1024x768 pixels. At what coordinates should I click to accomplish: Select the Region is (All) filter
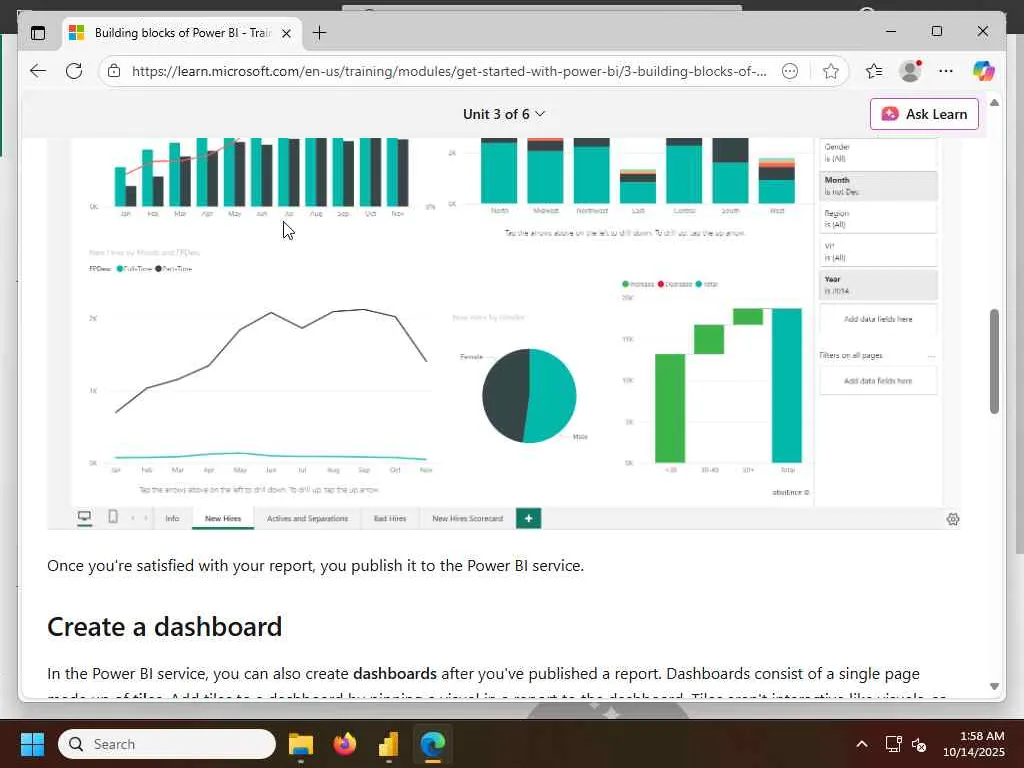(x=878, y=219)
